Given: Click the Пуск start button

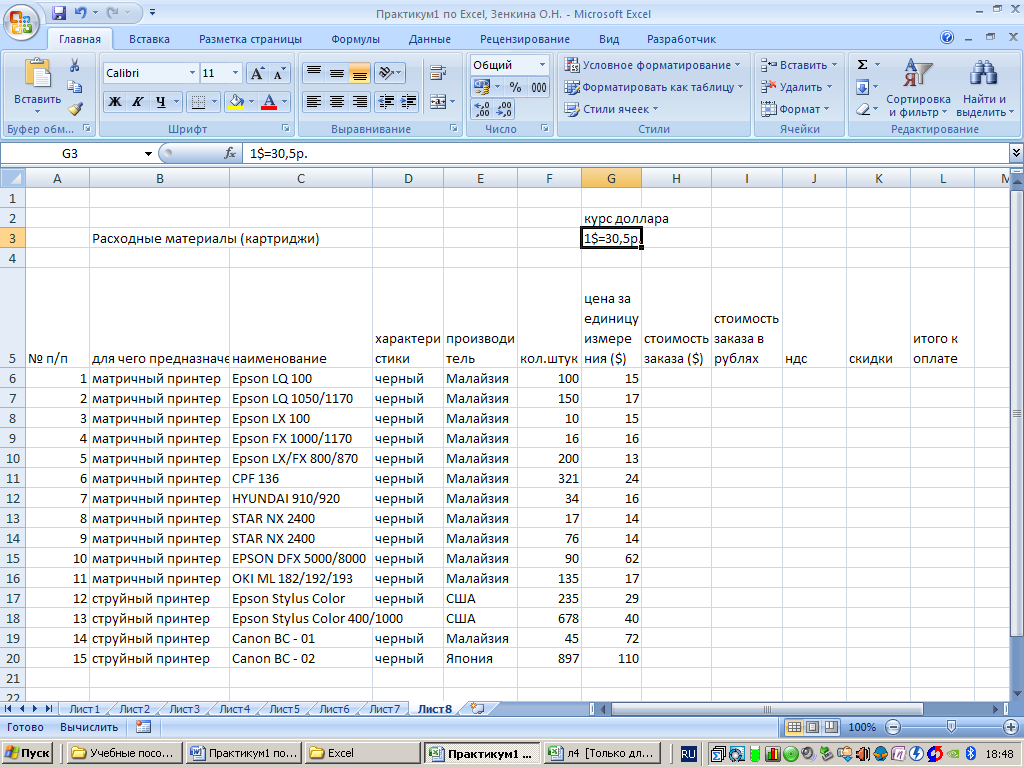Looking at the screenshot, I should tap(29, 753).
